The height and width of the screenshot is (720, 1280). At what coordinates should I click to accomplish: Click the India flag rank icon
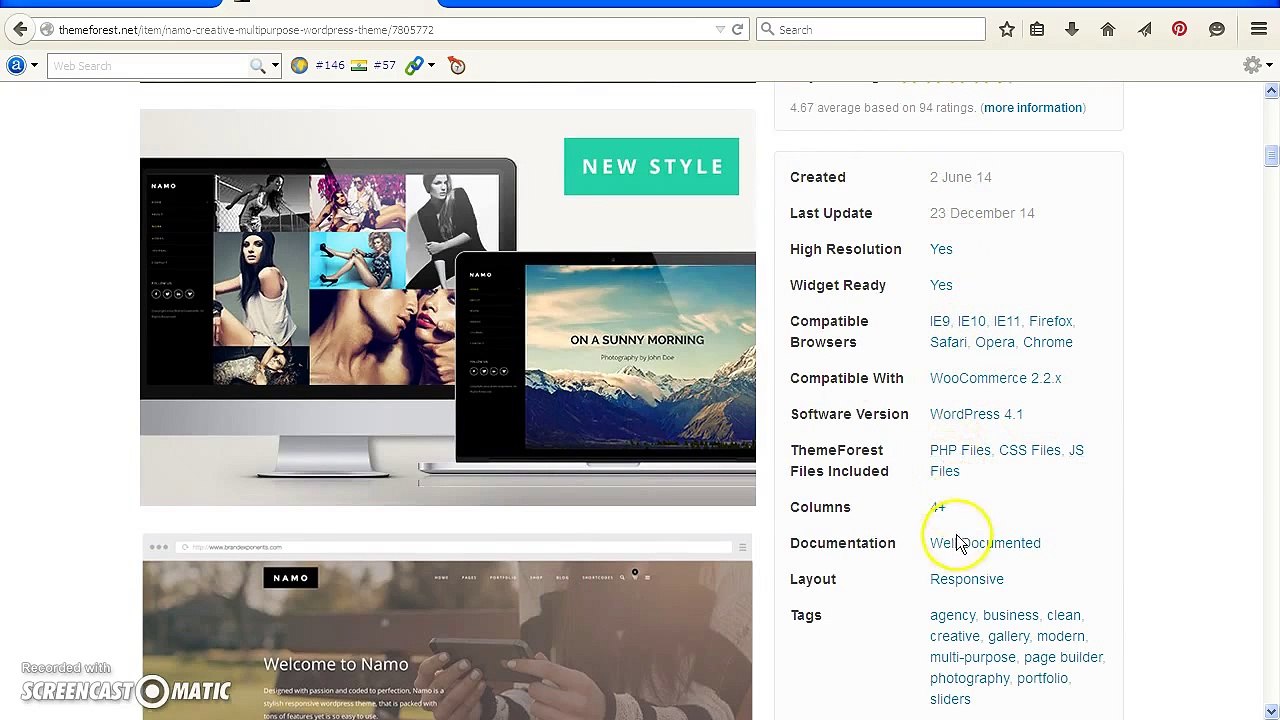(x=359, y=65)
